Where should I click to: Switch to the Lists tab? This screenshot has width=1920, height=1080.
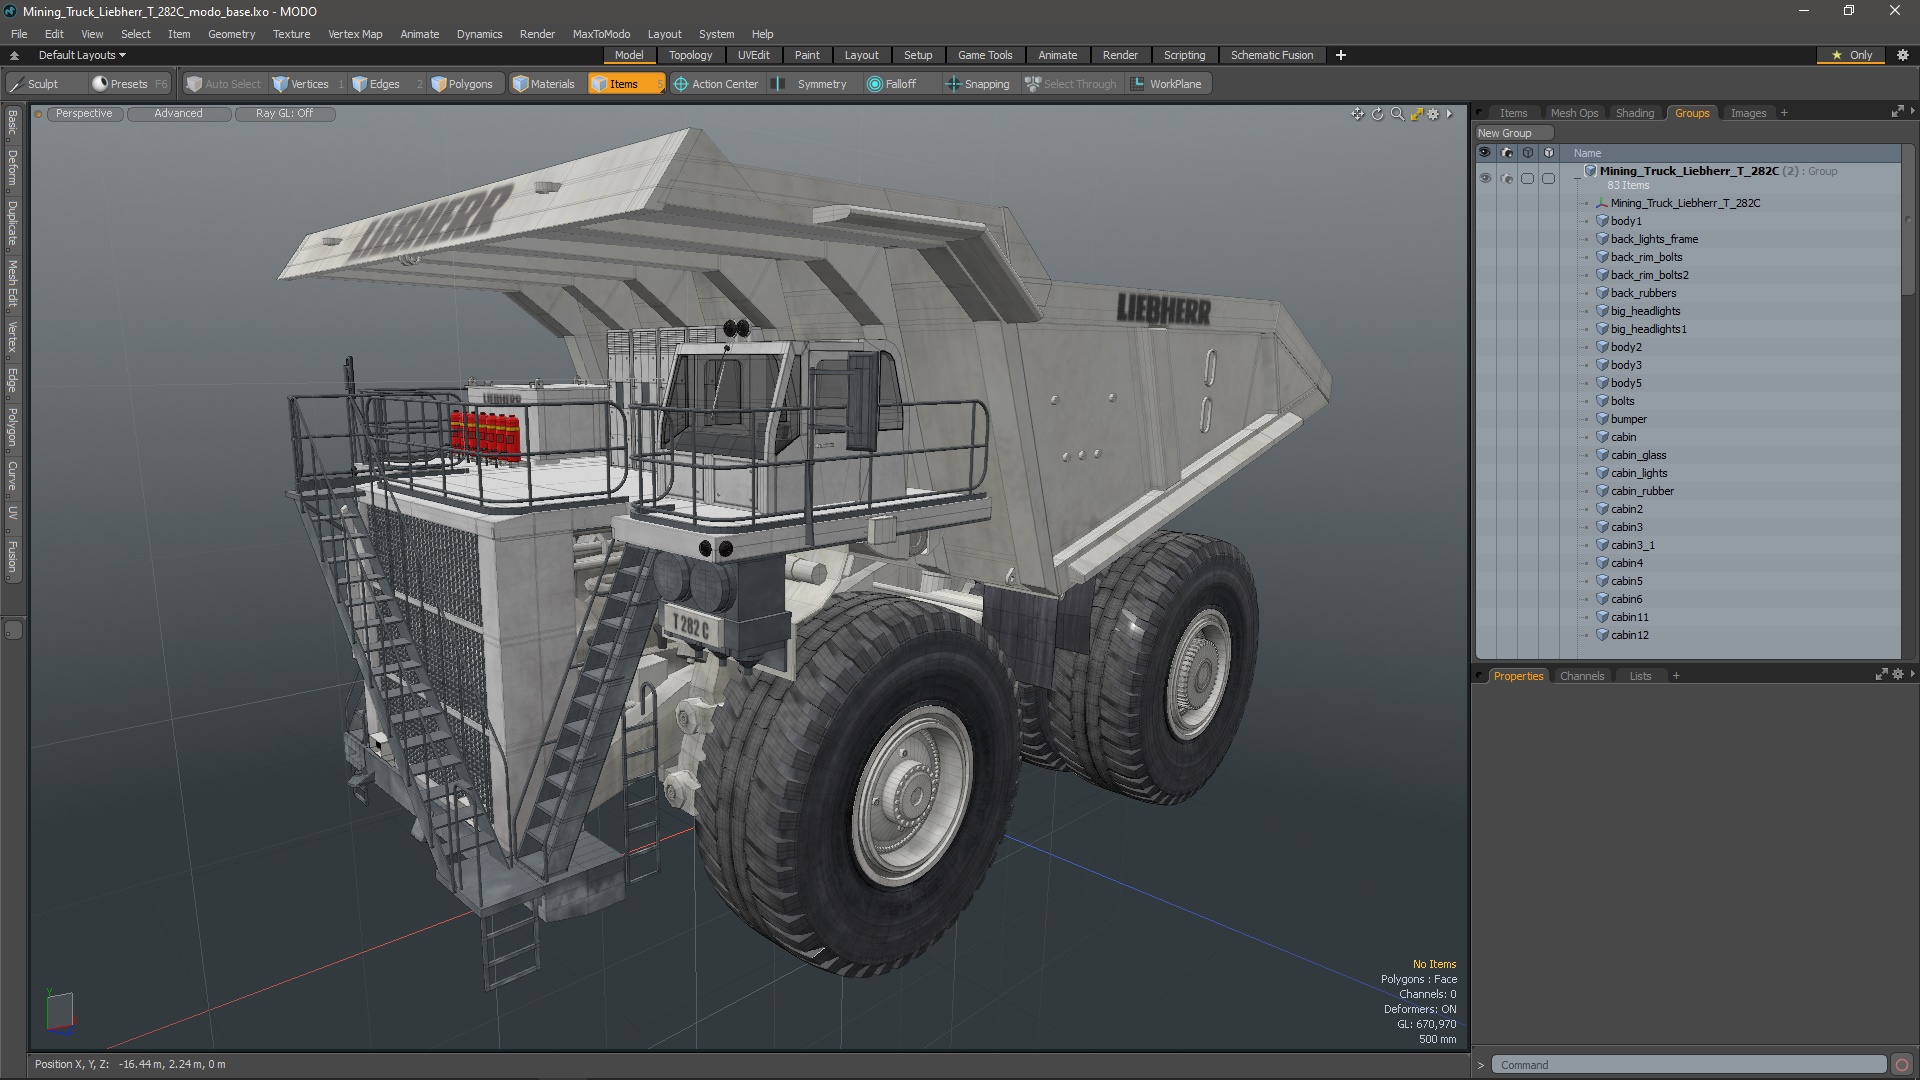click(x=1640, y=676)
